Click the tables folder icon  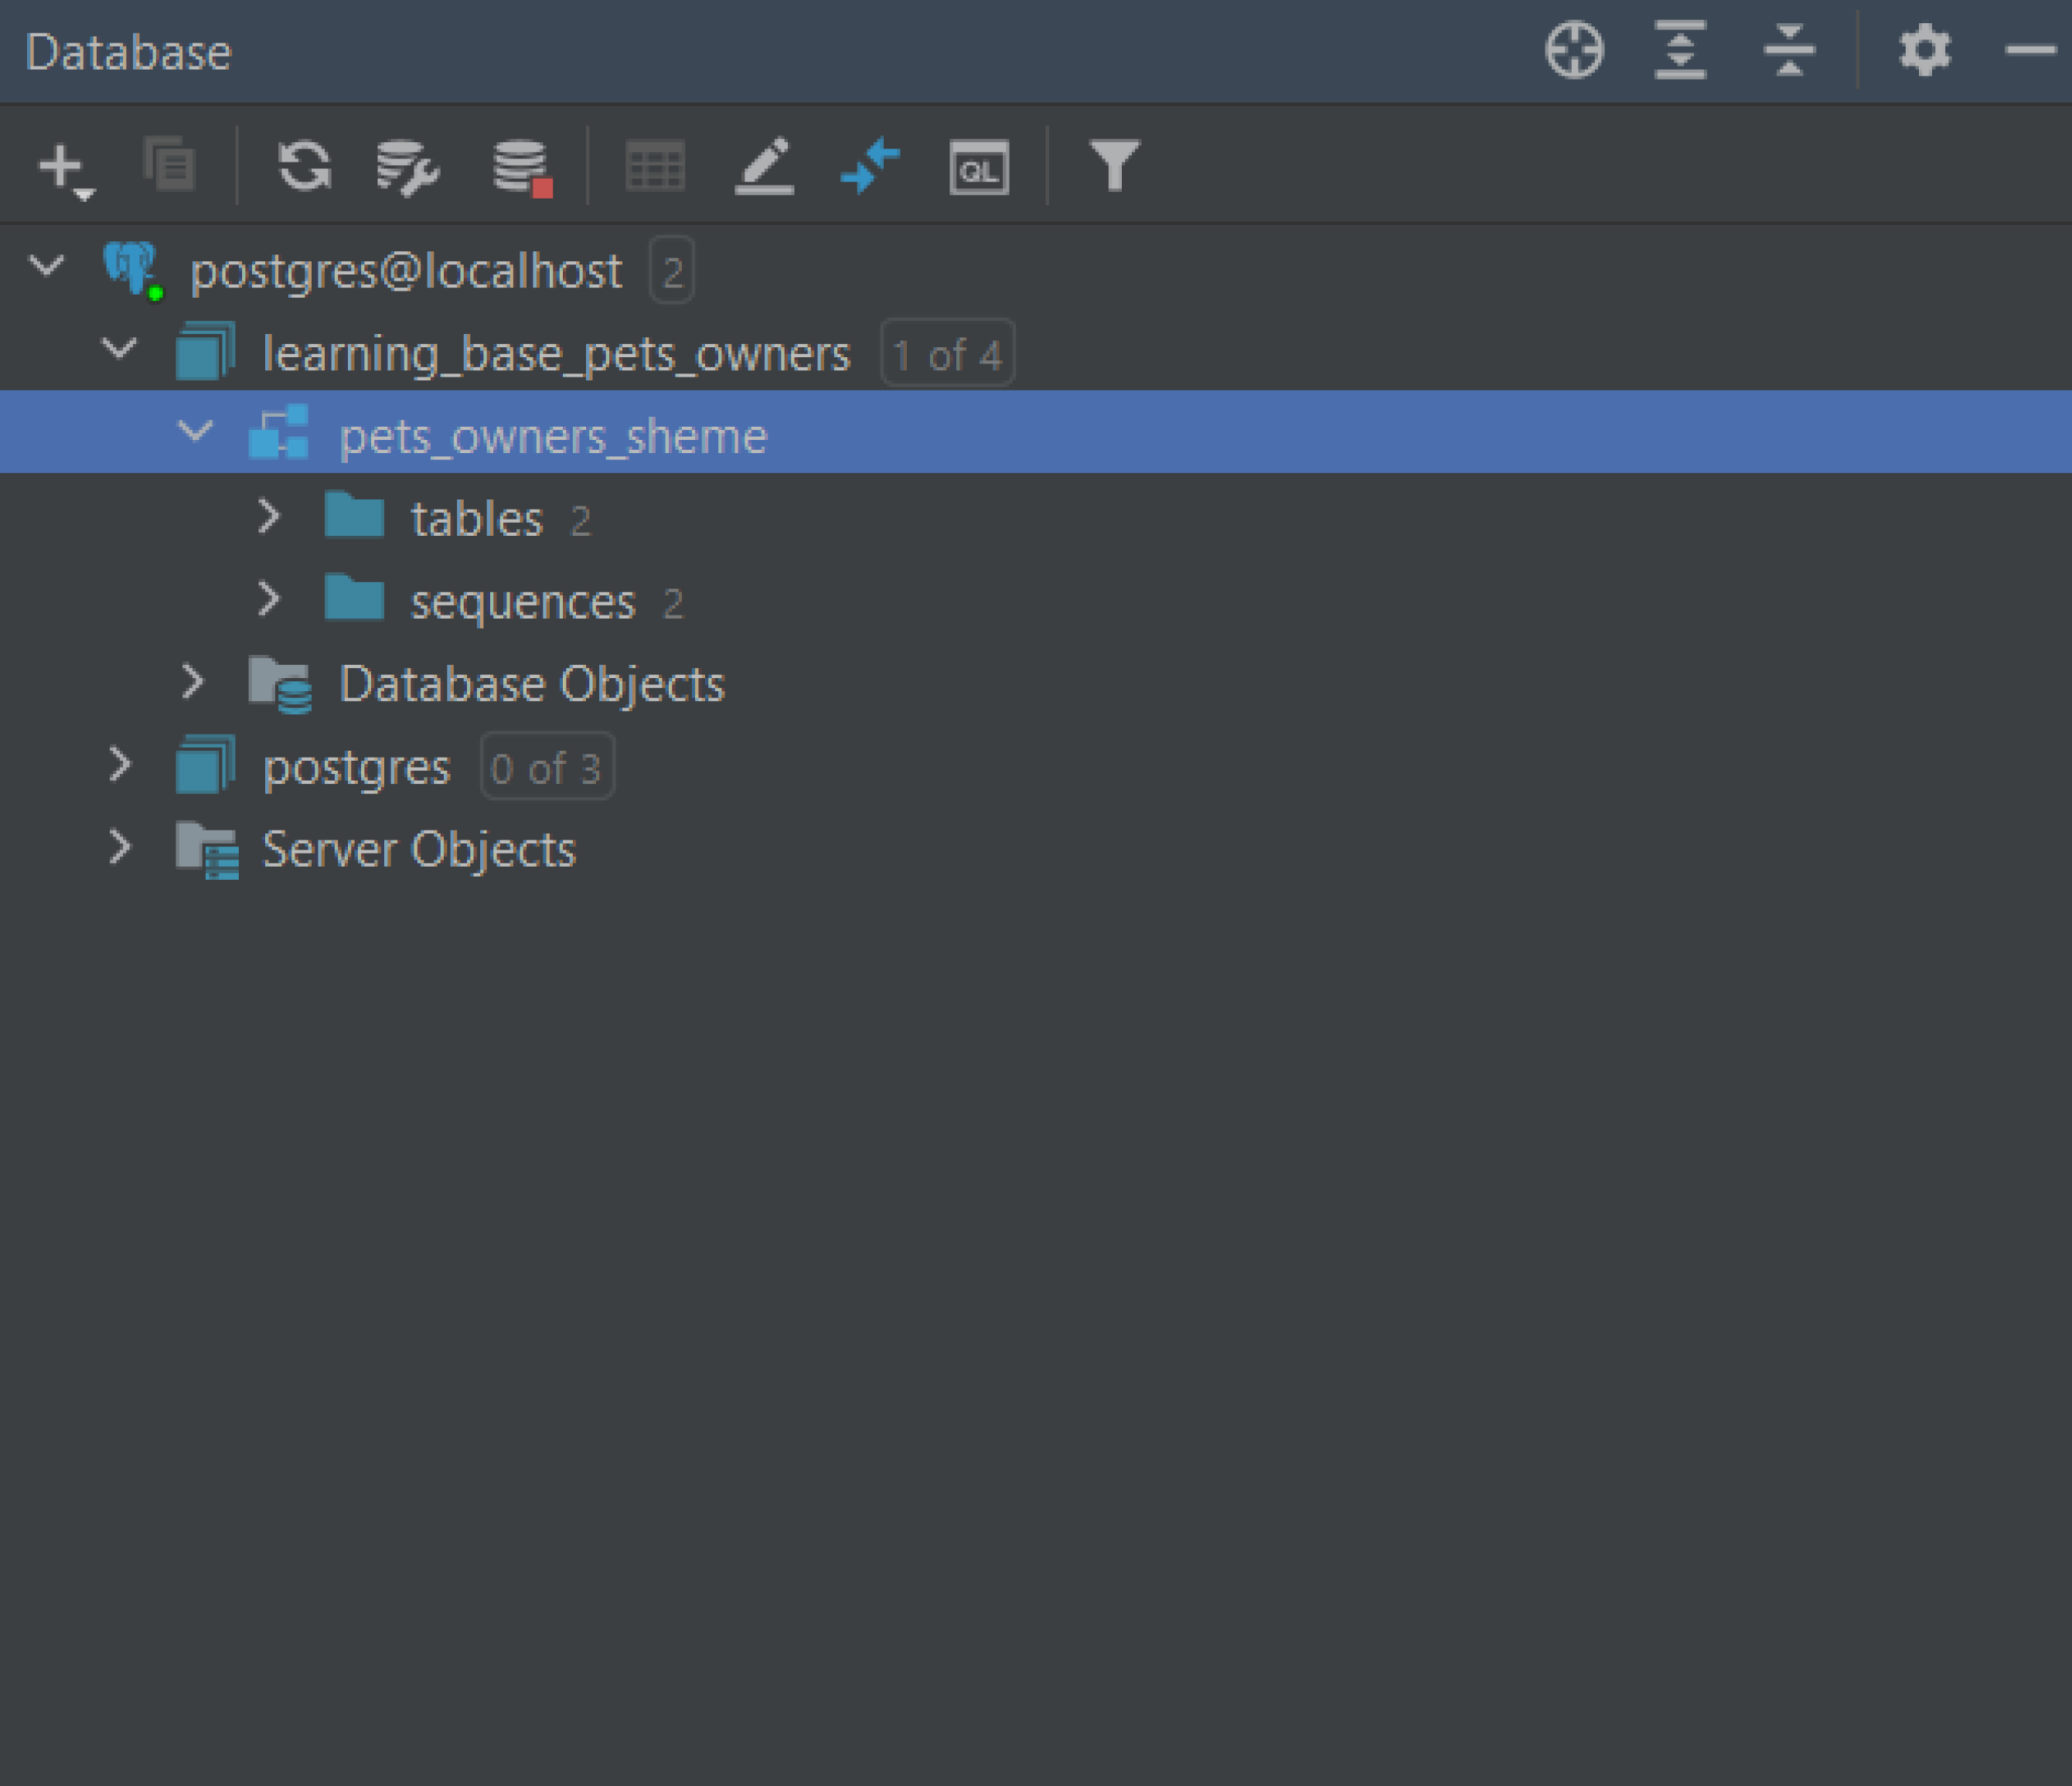(x=355, y=515)
